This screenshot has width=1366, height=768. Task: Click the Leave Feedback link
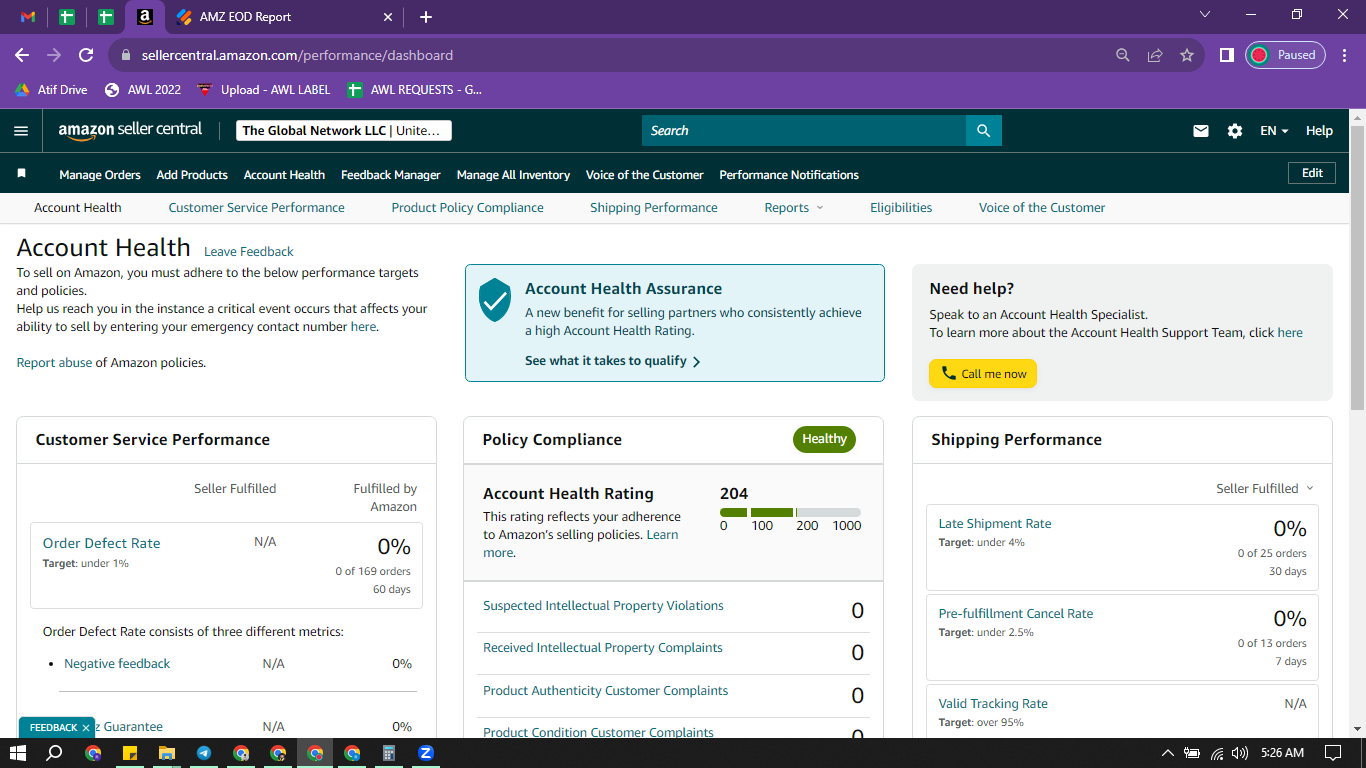click(249, 252)
